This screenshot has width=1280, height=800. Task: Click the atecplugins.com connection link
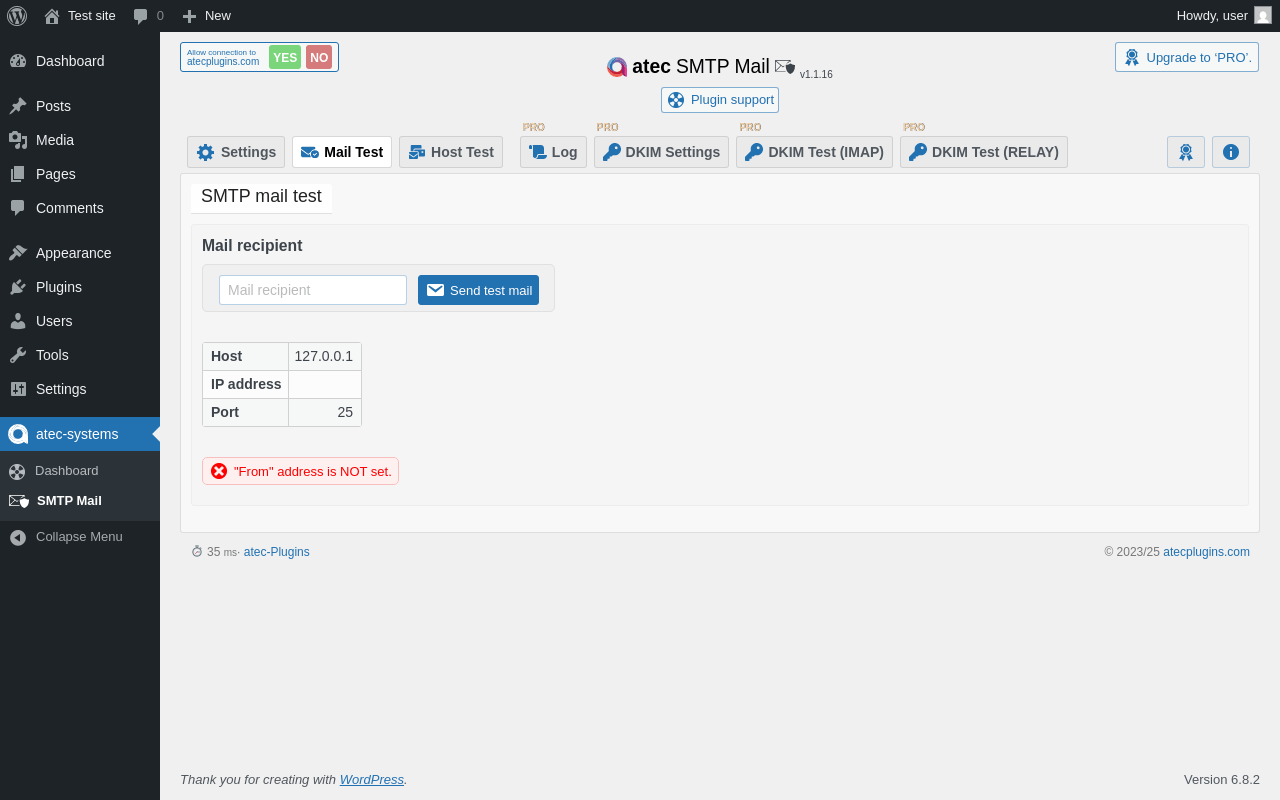click(x=223, y=62)
